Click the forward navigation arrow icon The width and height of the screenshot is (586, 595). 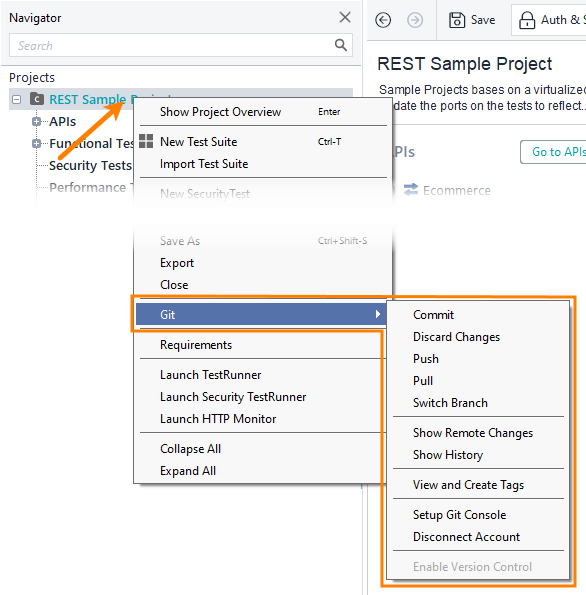tap(415, 20)
